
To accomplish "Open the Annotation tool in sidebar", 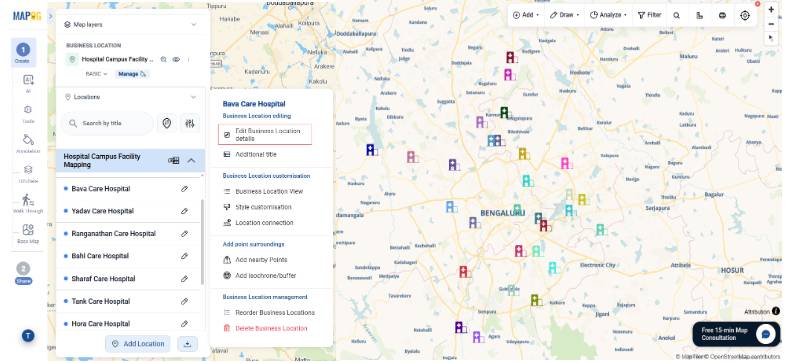I will pos(28,143).
